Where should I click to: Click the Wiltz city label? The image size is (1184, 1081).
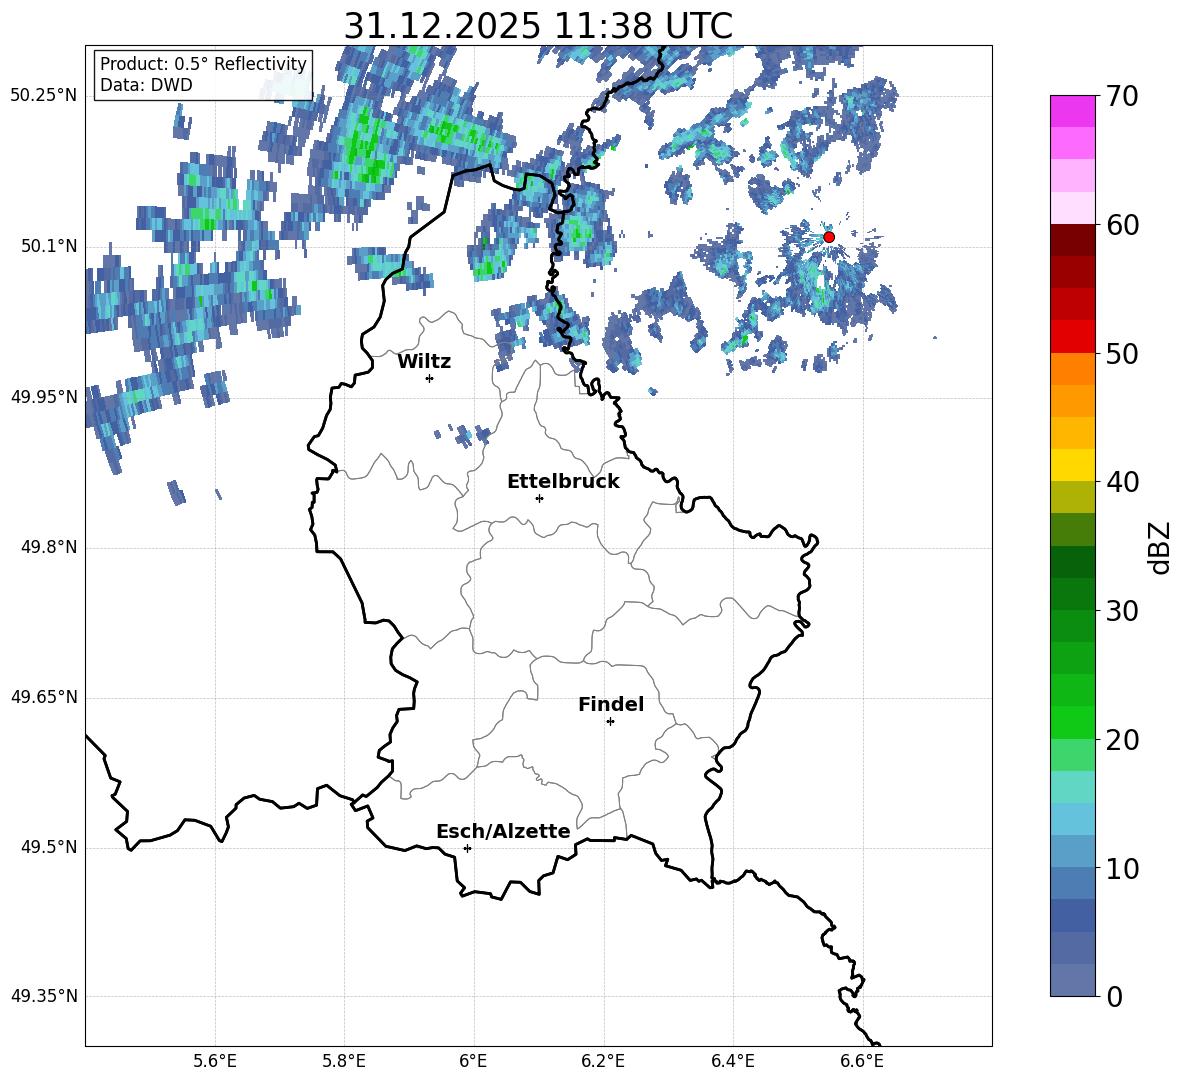[424, 362]
